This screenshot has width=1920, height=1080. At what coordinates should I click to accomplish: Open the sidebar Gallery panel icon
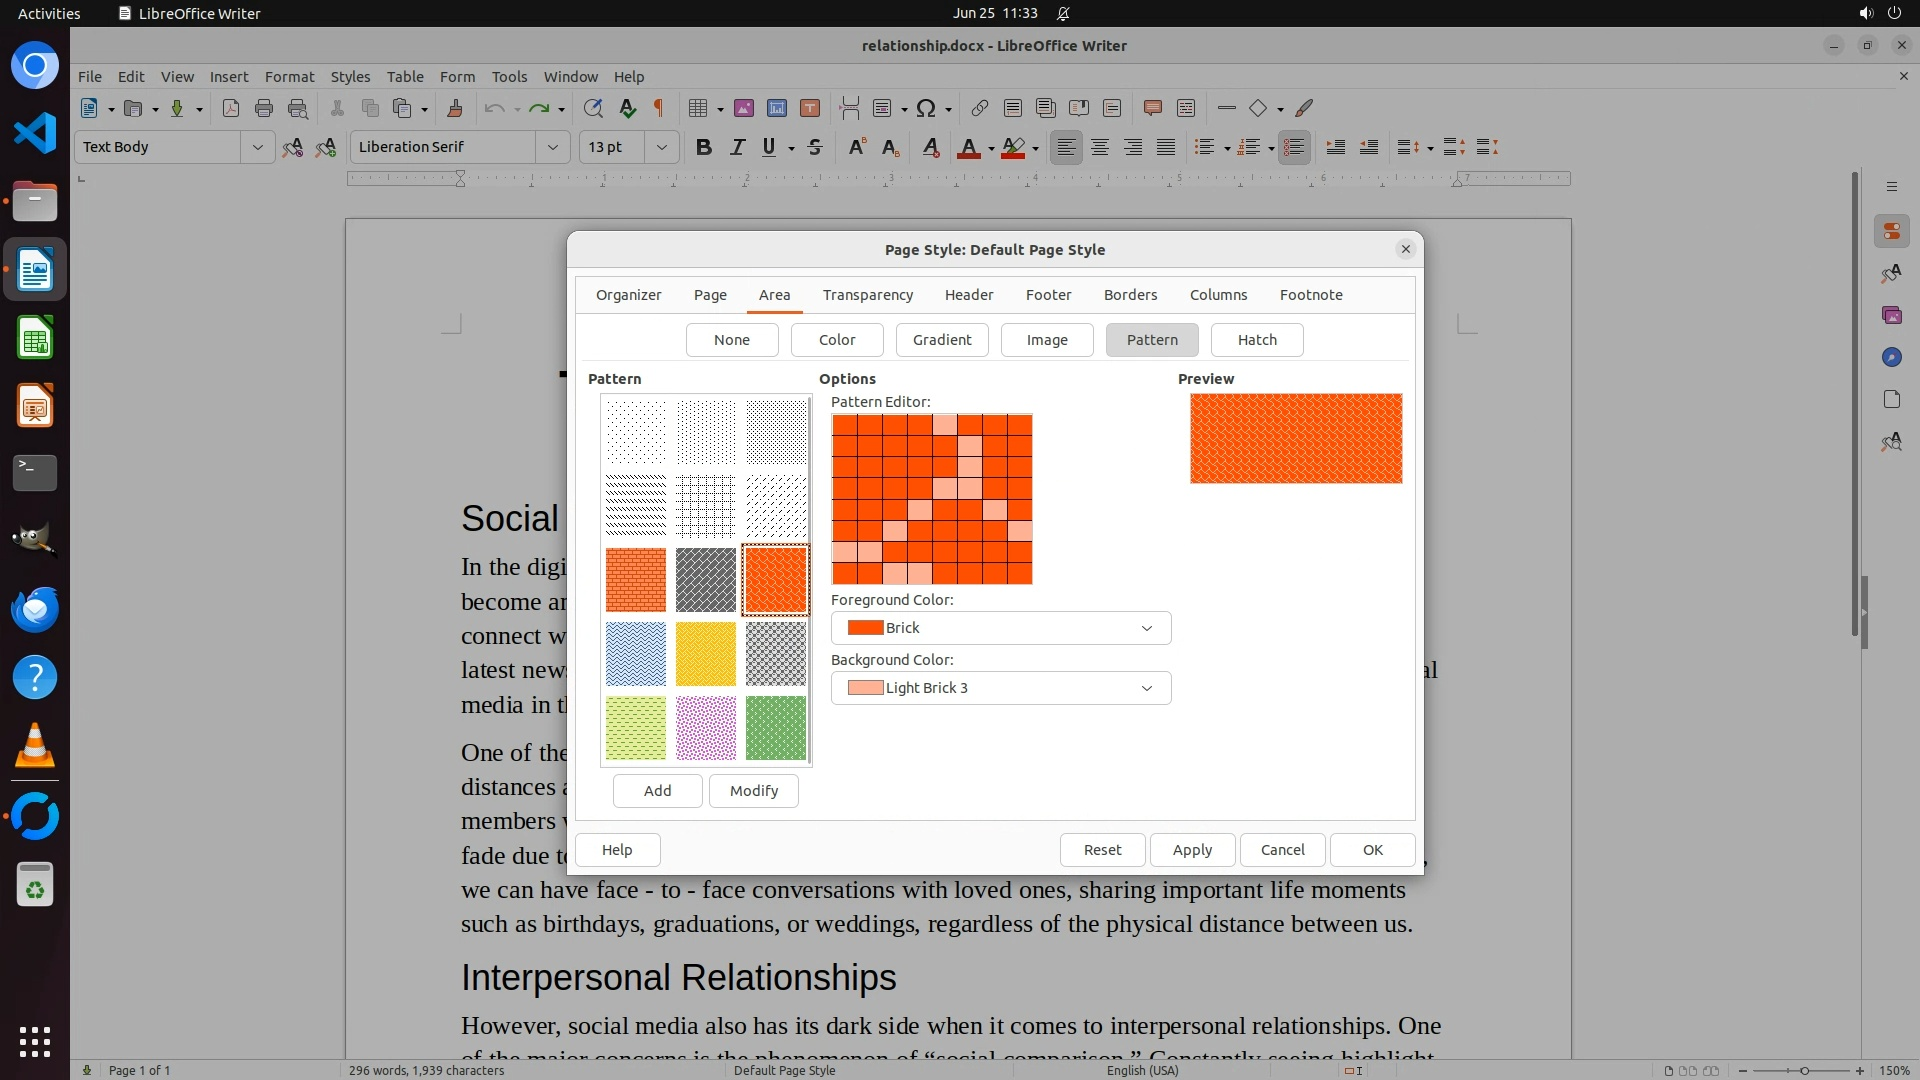click(1891, 315)
